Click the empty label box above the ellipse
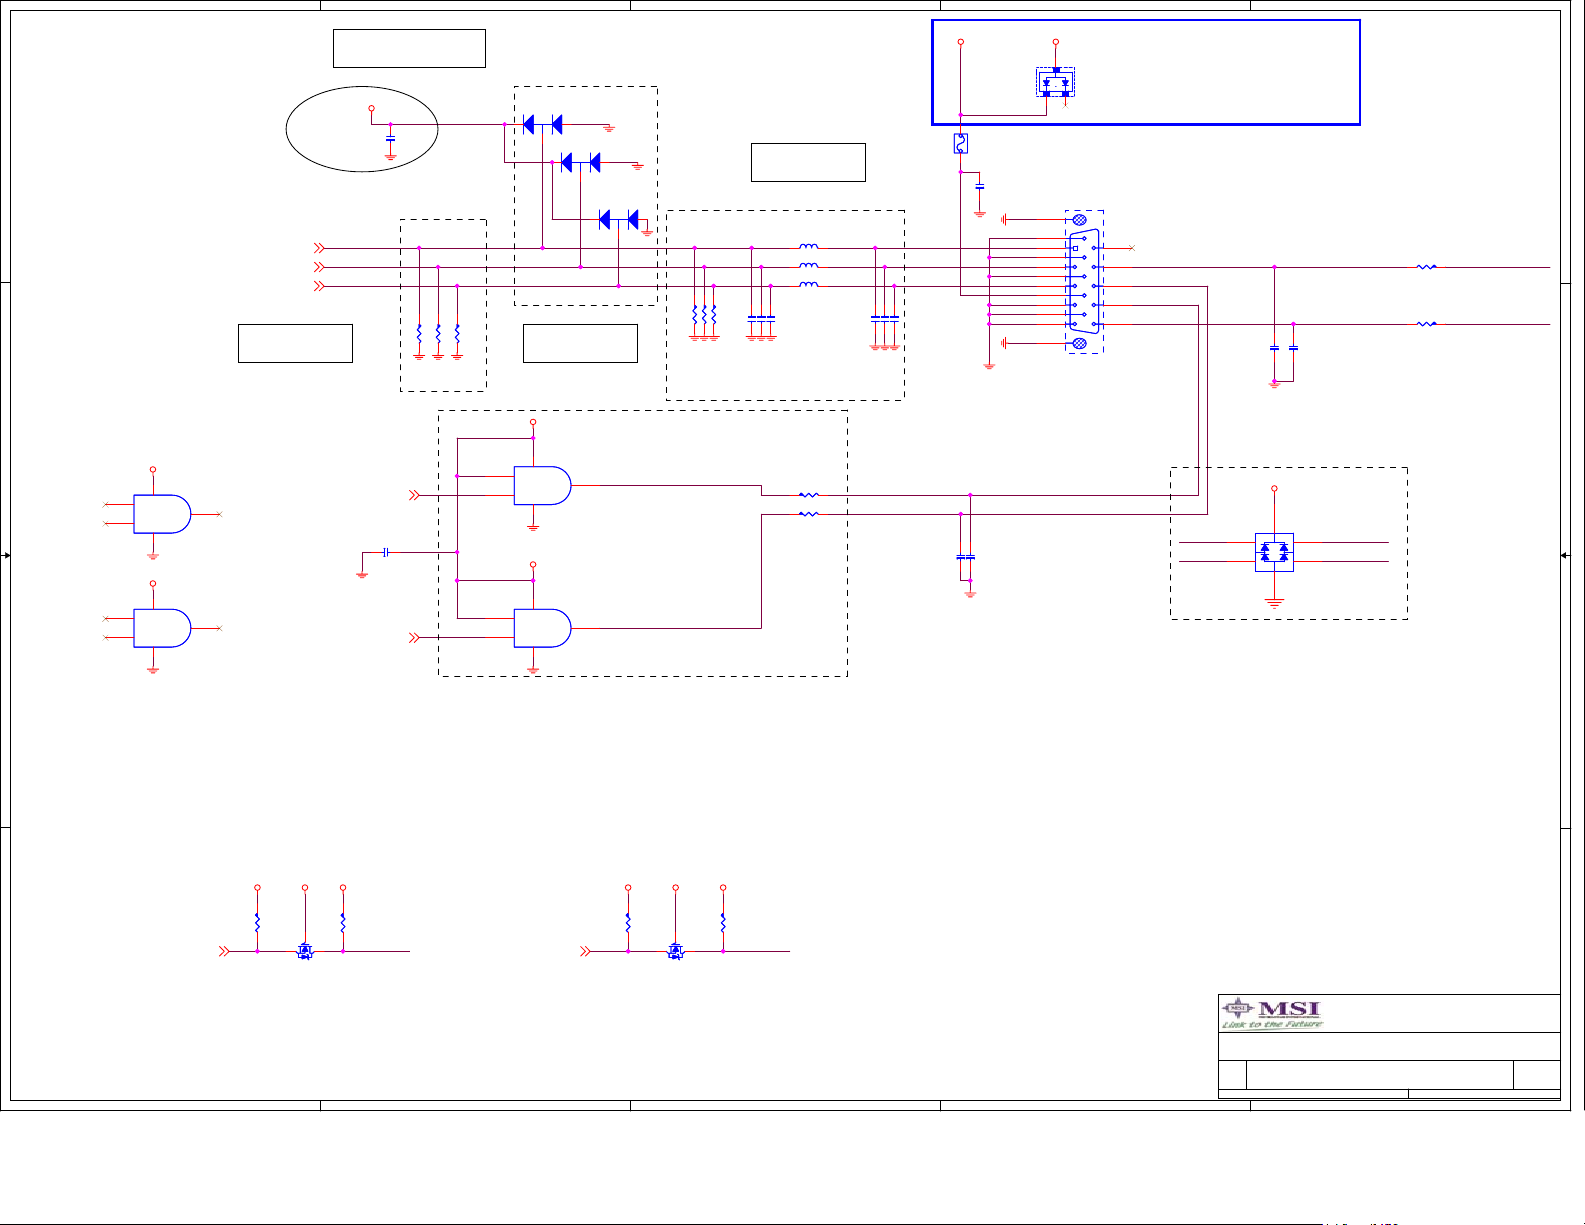Screen dimensions: 1585x1225 [x=409, y=48]
